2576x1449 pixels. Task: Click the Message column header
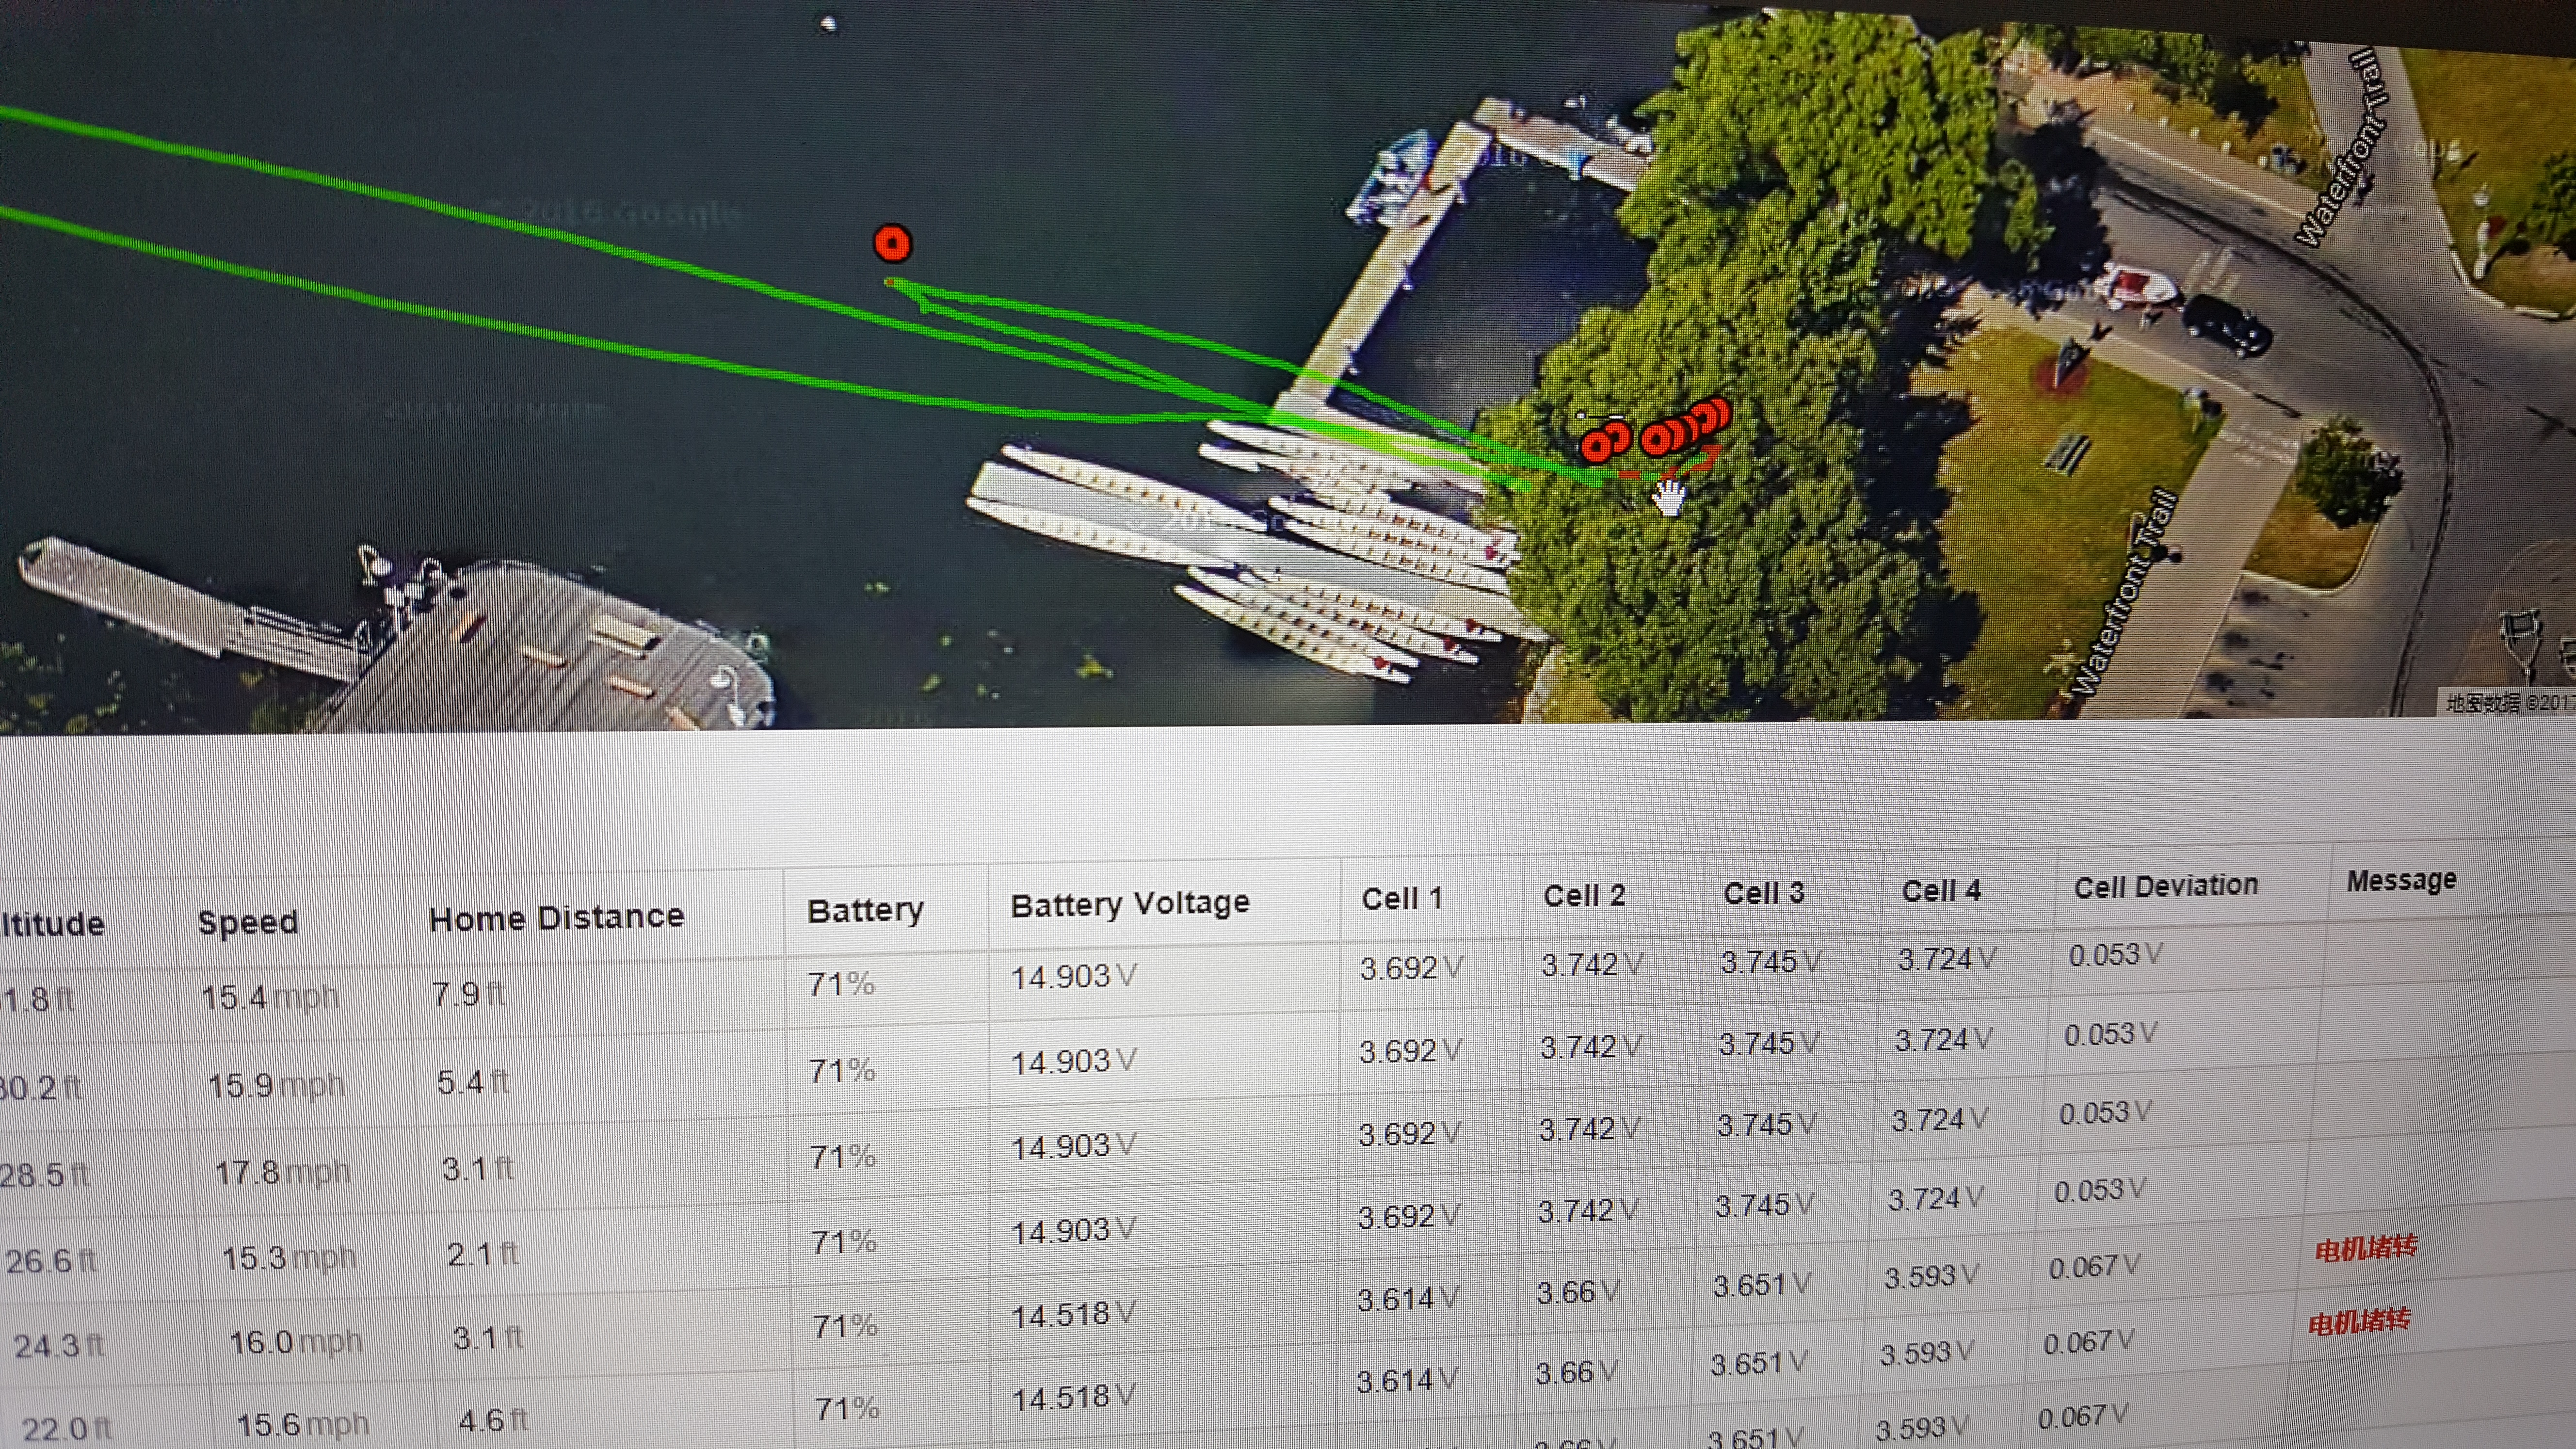pyautogui.click(x=2400, y=880)
